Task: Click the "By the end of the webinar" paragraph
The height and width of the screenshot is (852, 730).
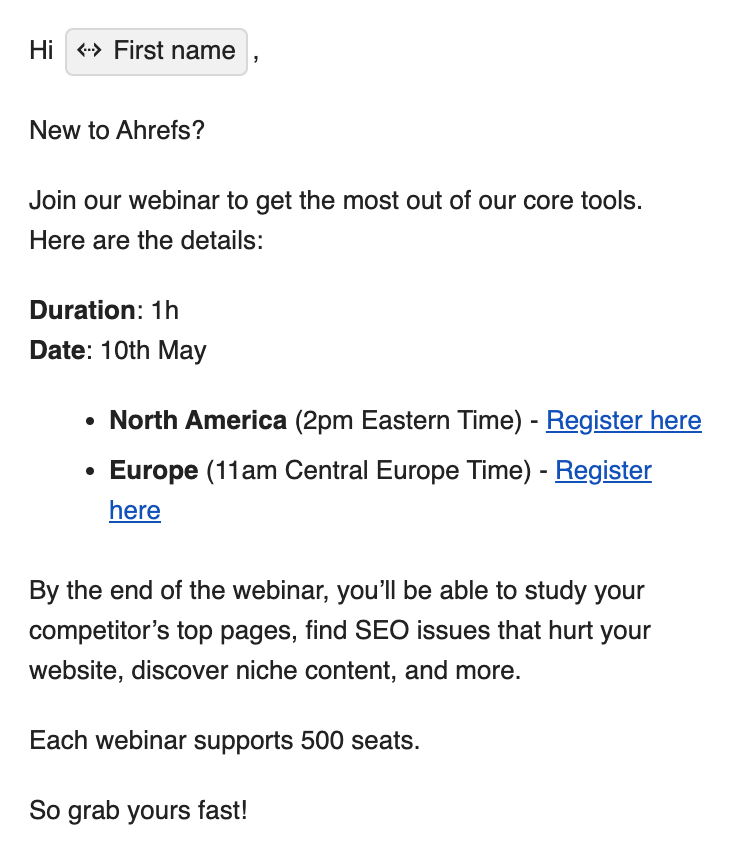Action: pyautogui.click(x=340, y=630)
